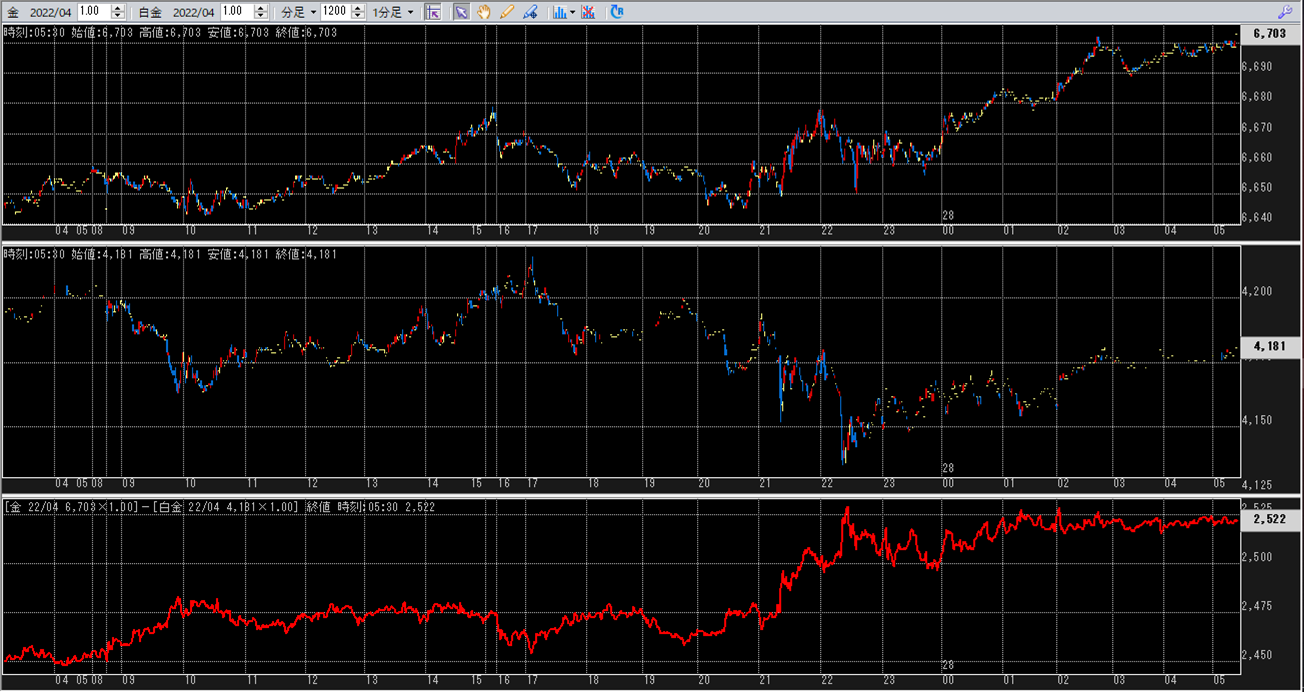Open dropdown arrow beside bar chart icon
The width and height of the screenshot is (1304, 692).
[x=572, y=12]
